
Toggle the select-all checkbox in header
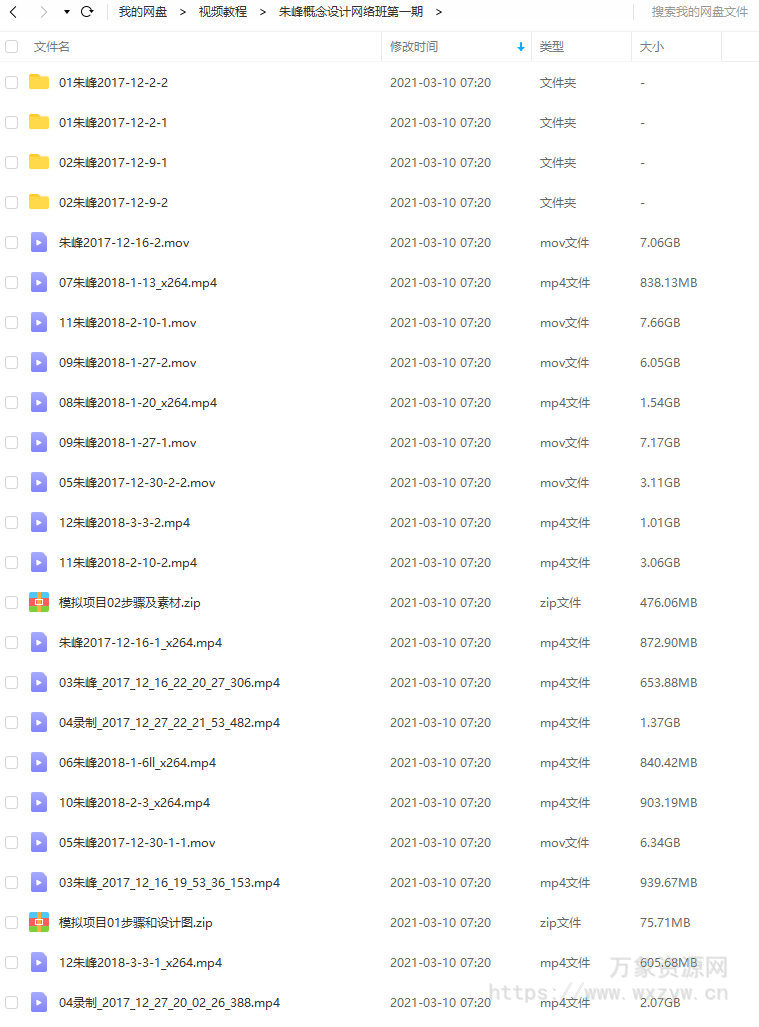(11, 47)
